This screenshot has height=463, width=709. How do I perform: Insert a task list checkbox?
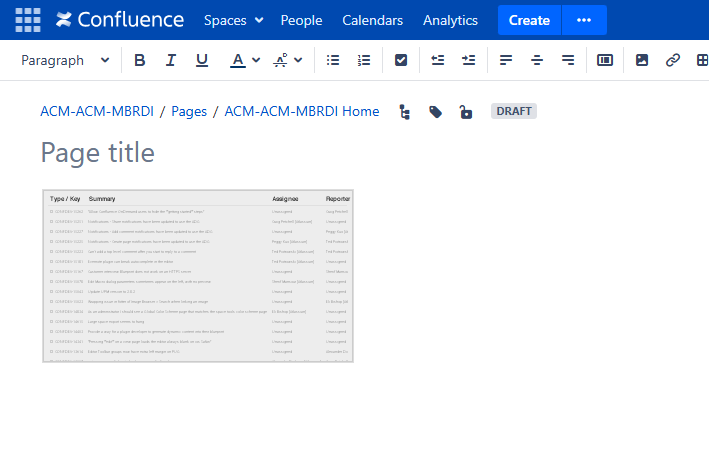coord(401,60)
